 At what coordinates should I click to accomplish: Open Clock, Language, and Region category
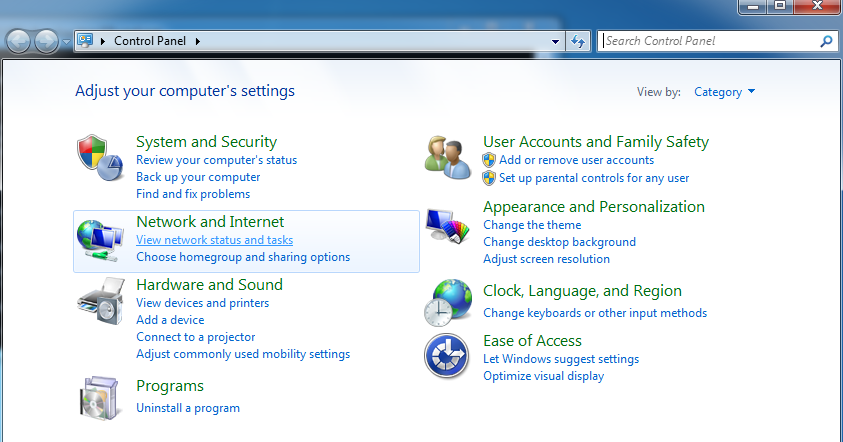(x=582, y=291)
